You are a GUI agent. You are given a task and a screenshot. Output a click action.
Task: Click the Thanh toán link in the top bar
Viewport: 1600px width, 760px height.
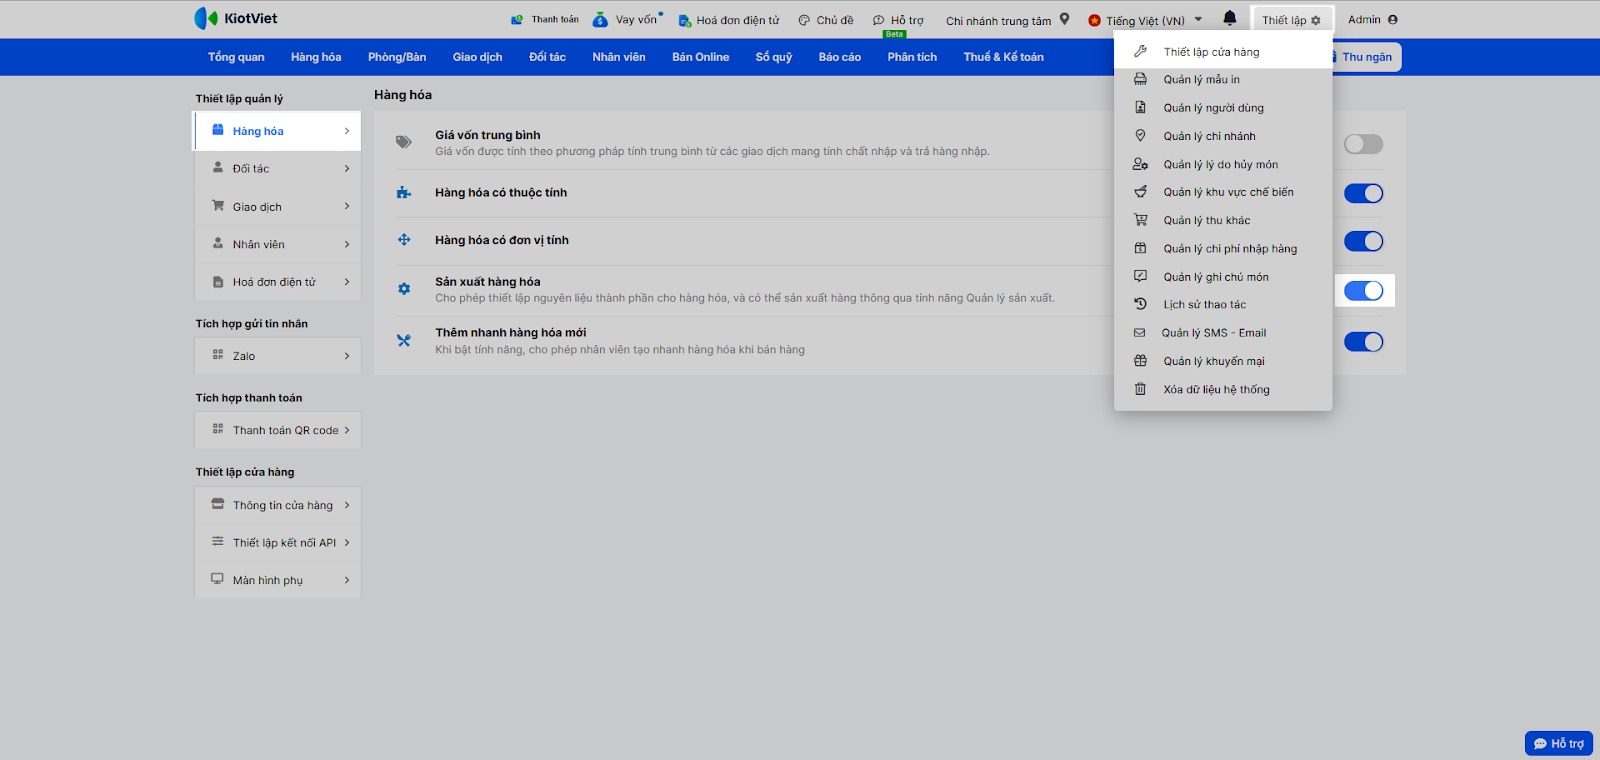(545, 19)
